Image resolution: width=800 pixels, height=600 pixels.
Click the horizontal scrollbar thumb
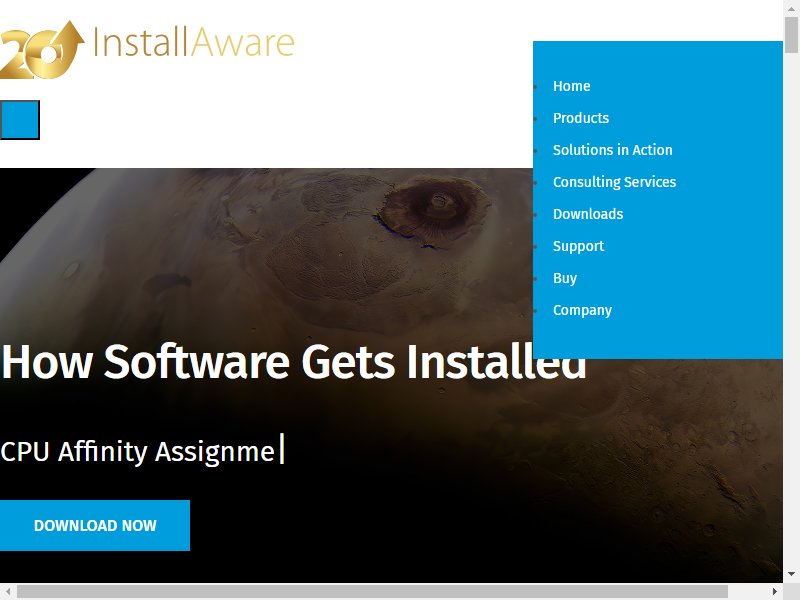click(372, 591)
